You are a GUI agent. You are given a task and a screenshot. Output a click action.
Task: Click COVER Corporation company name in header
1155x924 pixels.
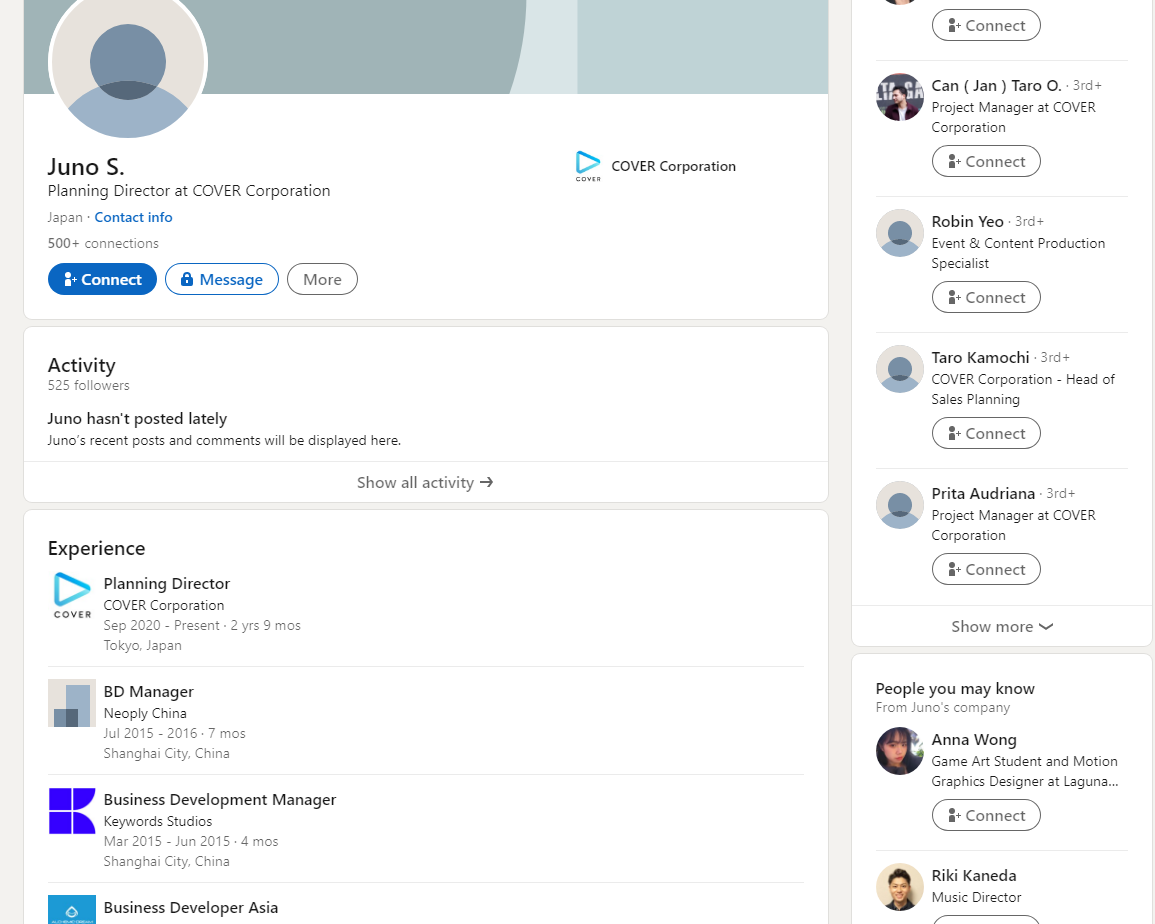click(x=673, y=167)
